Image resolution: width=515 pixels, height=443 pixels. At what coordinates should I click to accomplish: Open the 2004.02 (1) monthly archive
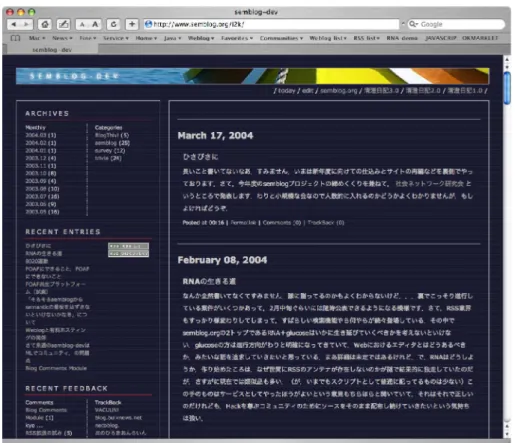pyautogui.click(x=41, y=143)
